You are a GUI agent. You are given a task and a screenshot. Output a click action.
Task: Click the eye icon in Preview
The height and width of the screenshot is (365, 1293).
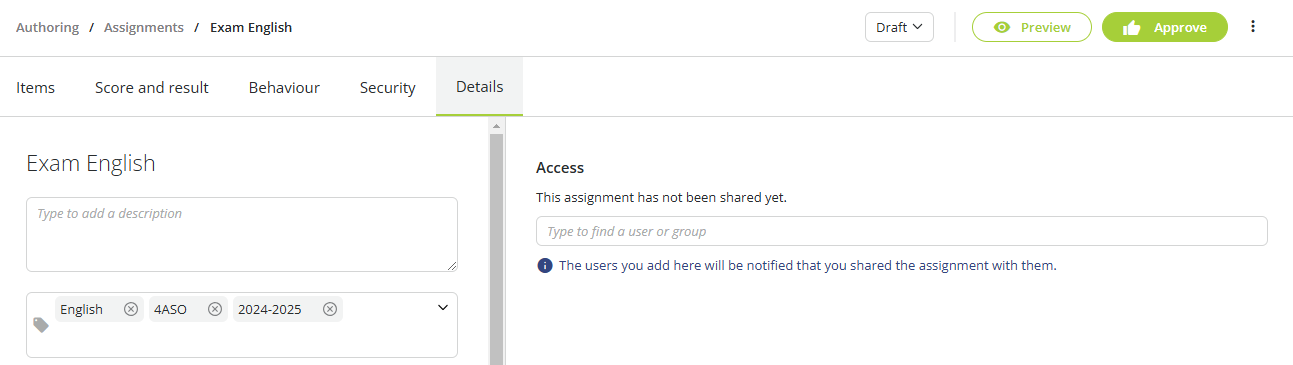[x=1002, y=28]
